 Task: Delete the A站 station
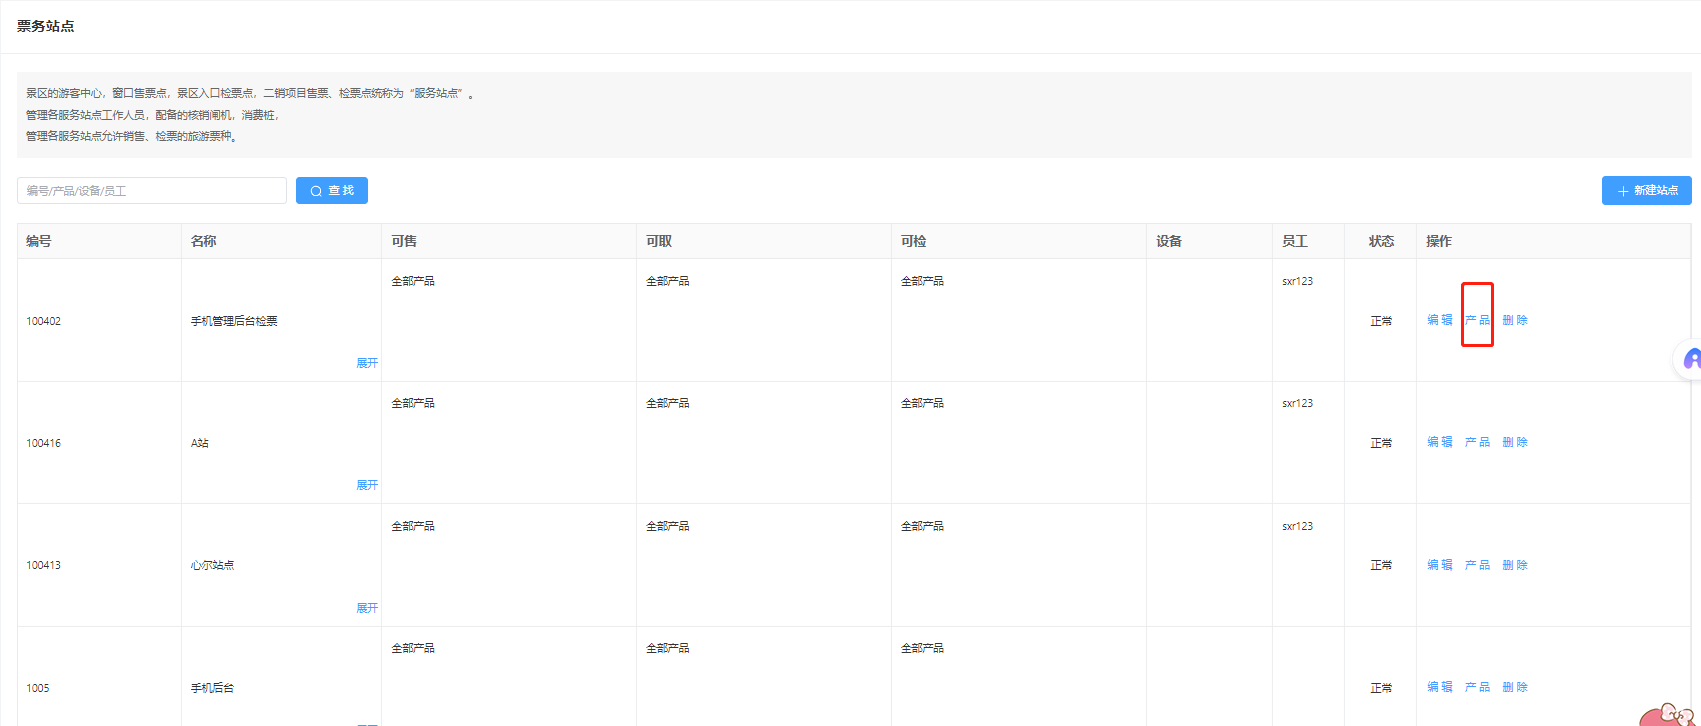(1515, 442)
